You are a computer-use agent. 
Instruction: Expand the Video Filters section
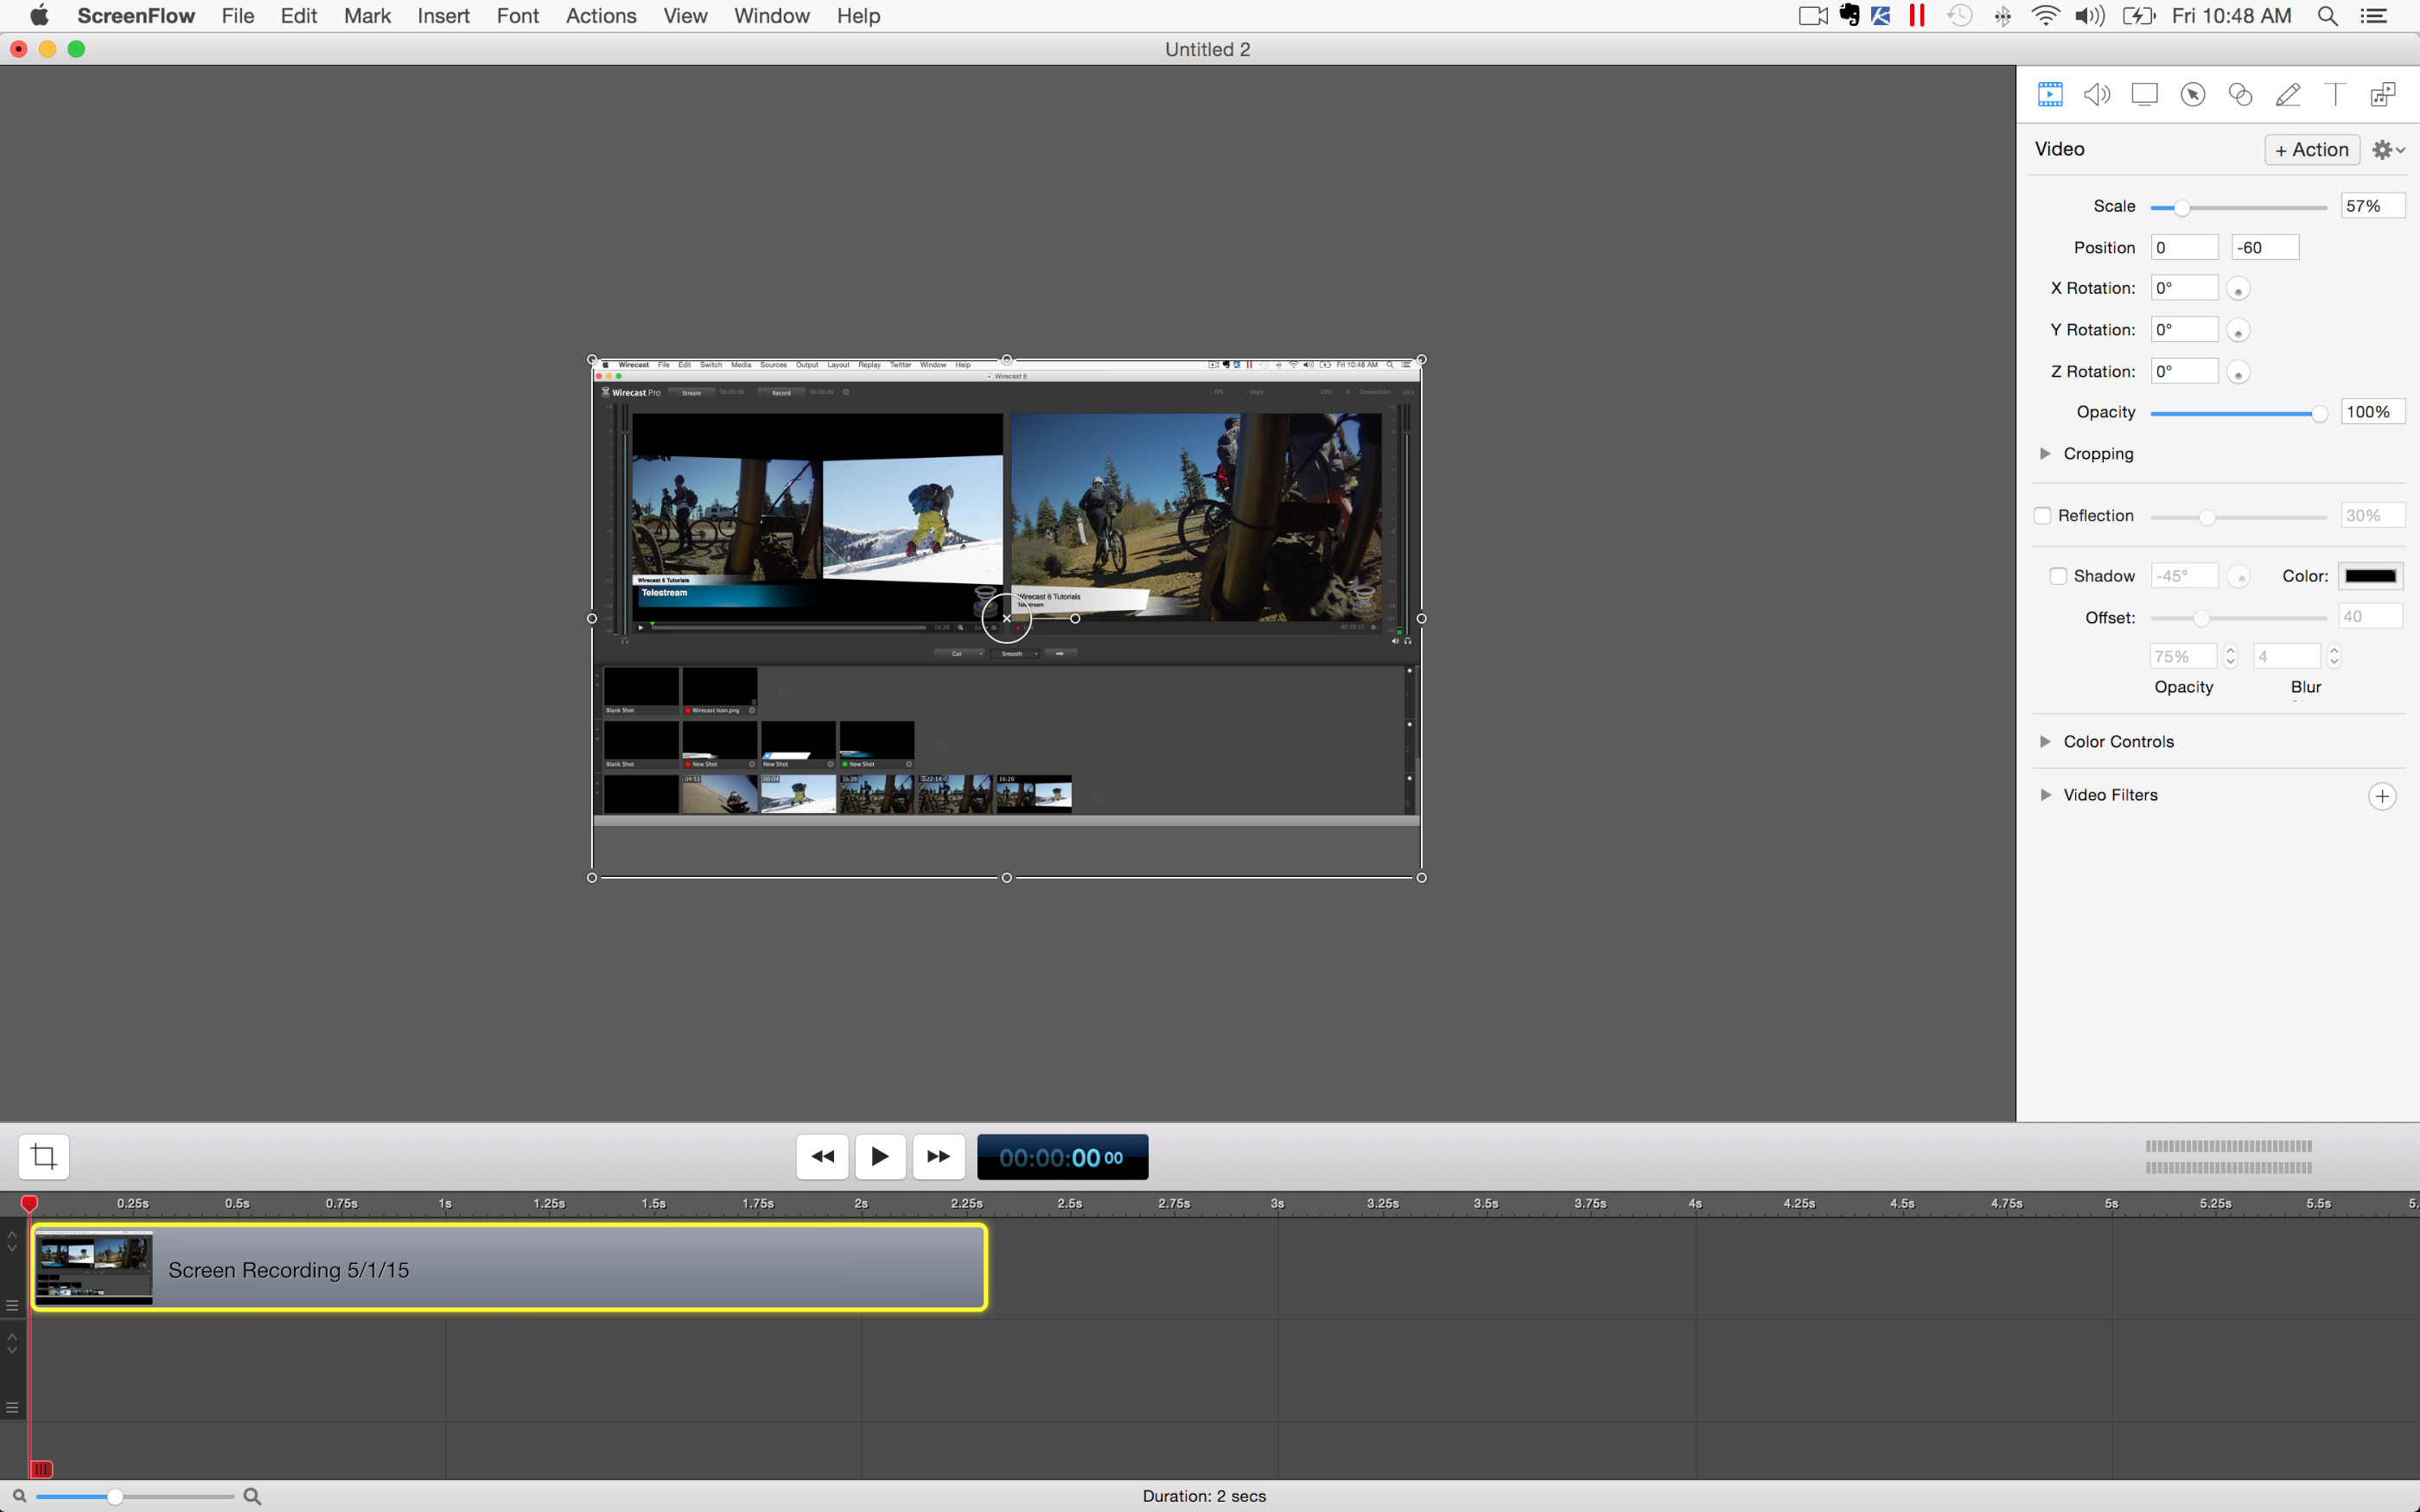click(2045, 795)
